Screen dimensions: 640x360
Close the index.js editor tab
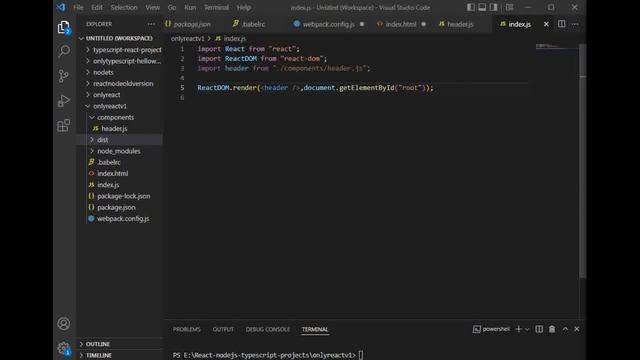tap(546, 24)
